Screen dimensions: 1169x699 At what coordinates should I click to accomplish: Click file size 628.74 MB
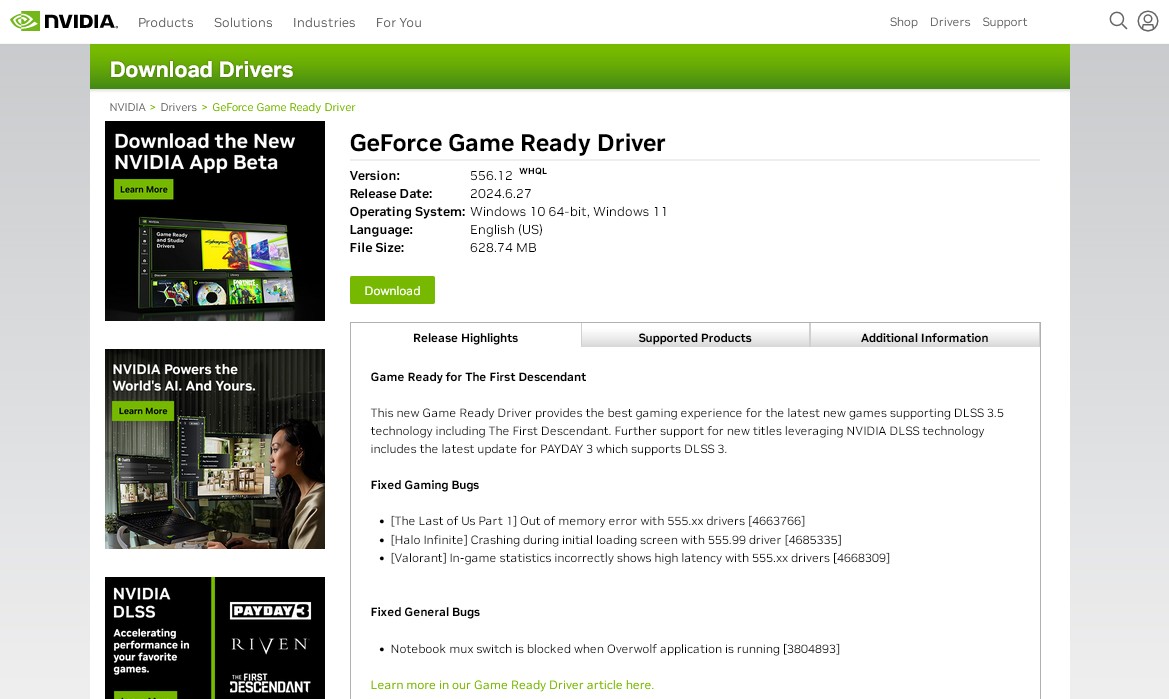tap(503, 247)
